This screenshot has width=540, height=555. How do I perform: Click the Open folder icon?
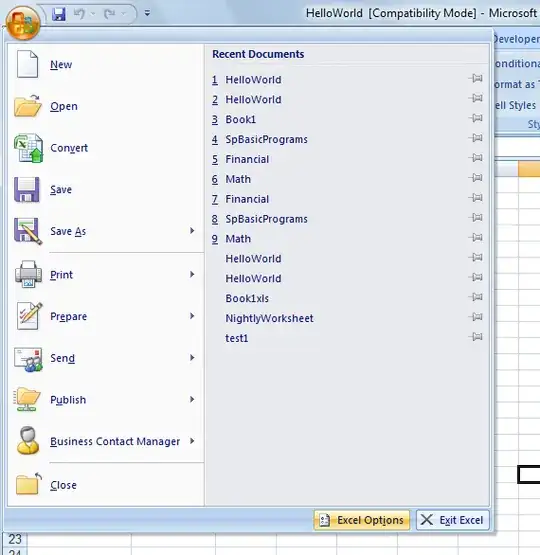[x=27, y=105]
